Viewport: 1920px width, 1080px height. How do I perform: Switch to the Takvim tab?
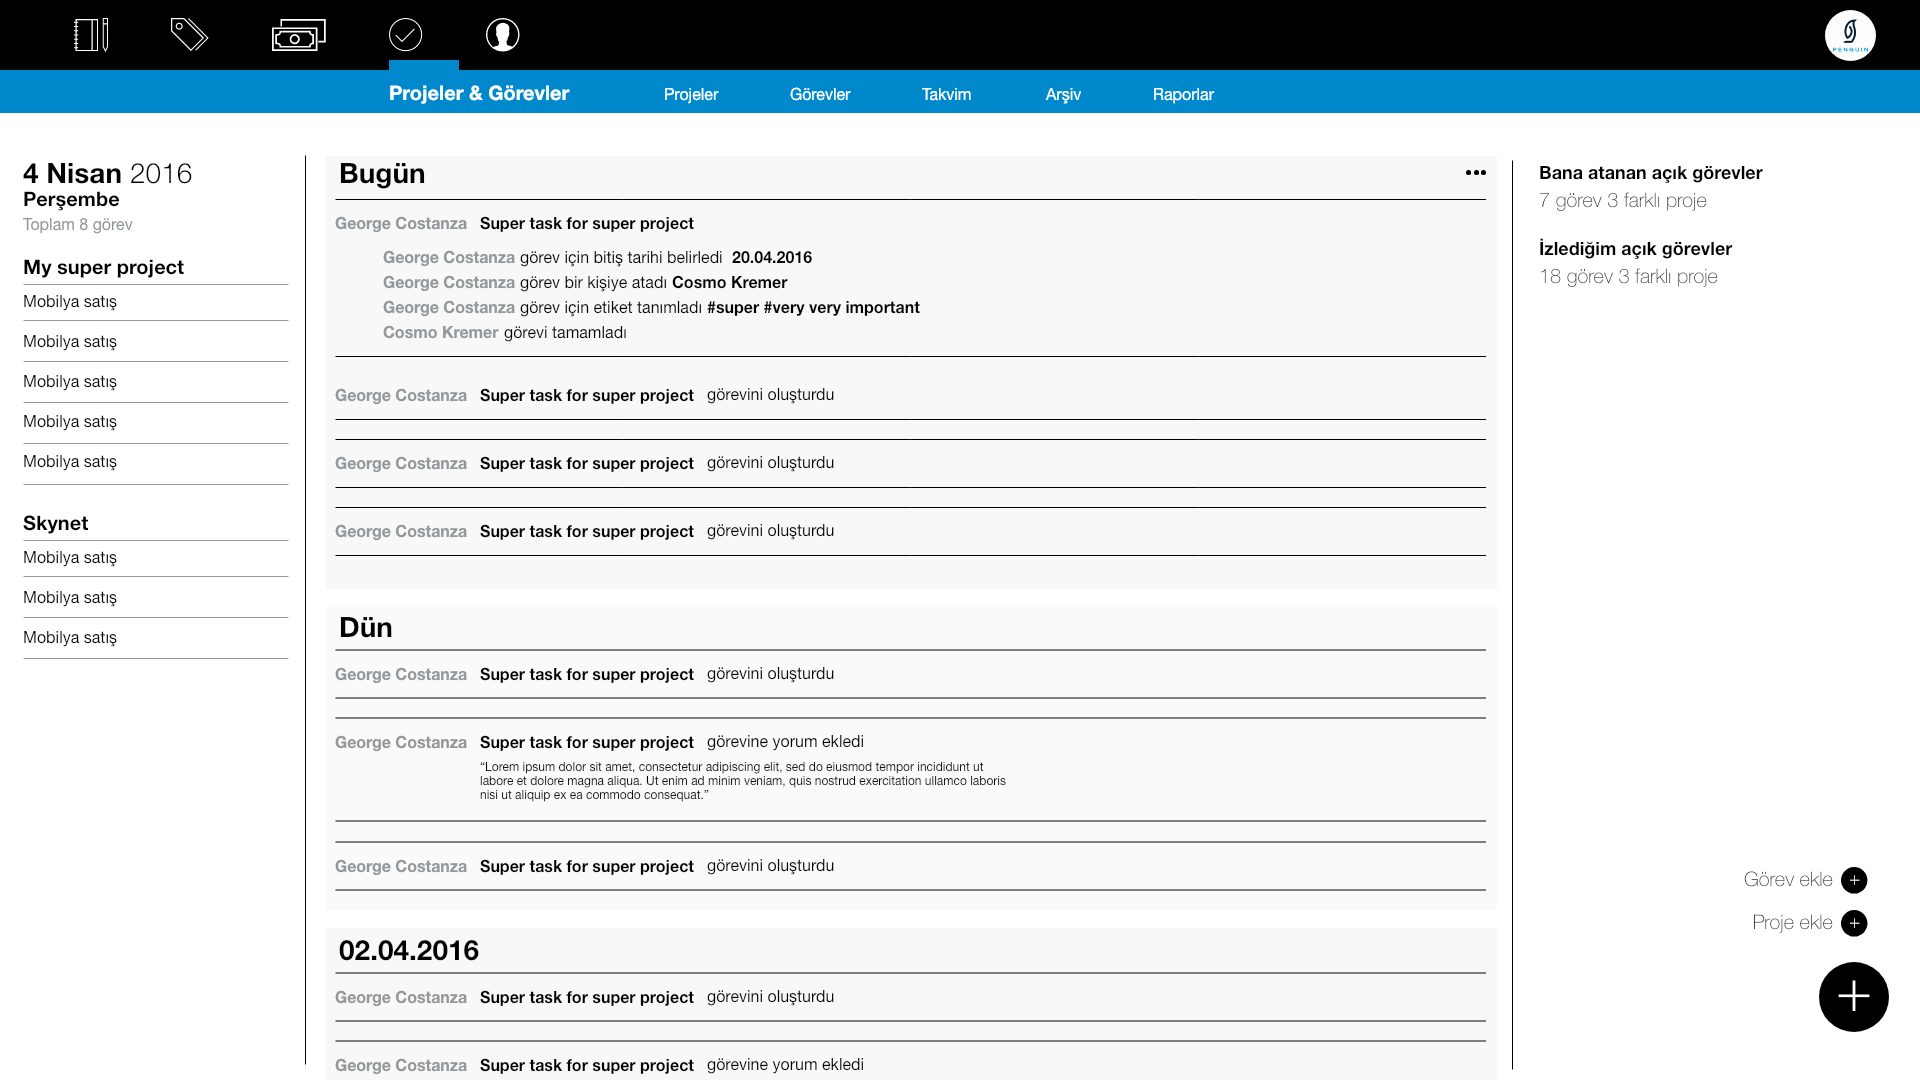coord(945,94)
